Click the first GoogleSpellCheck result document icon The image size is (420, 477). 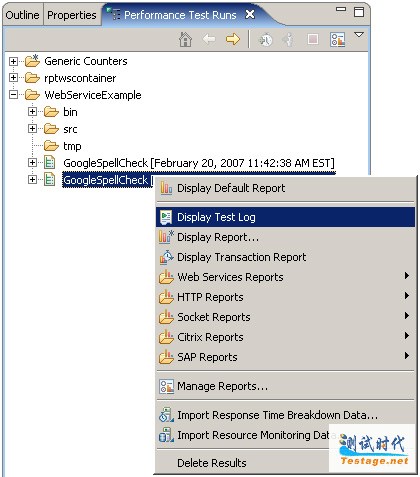(x=50, y=163)
